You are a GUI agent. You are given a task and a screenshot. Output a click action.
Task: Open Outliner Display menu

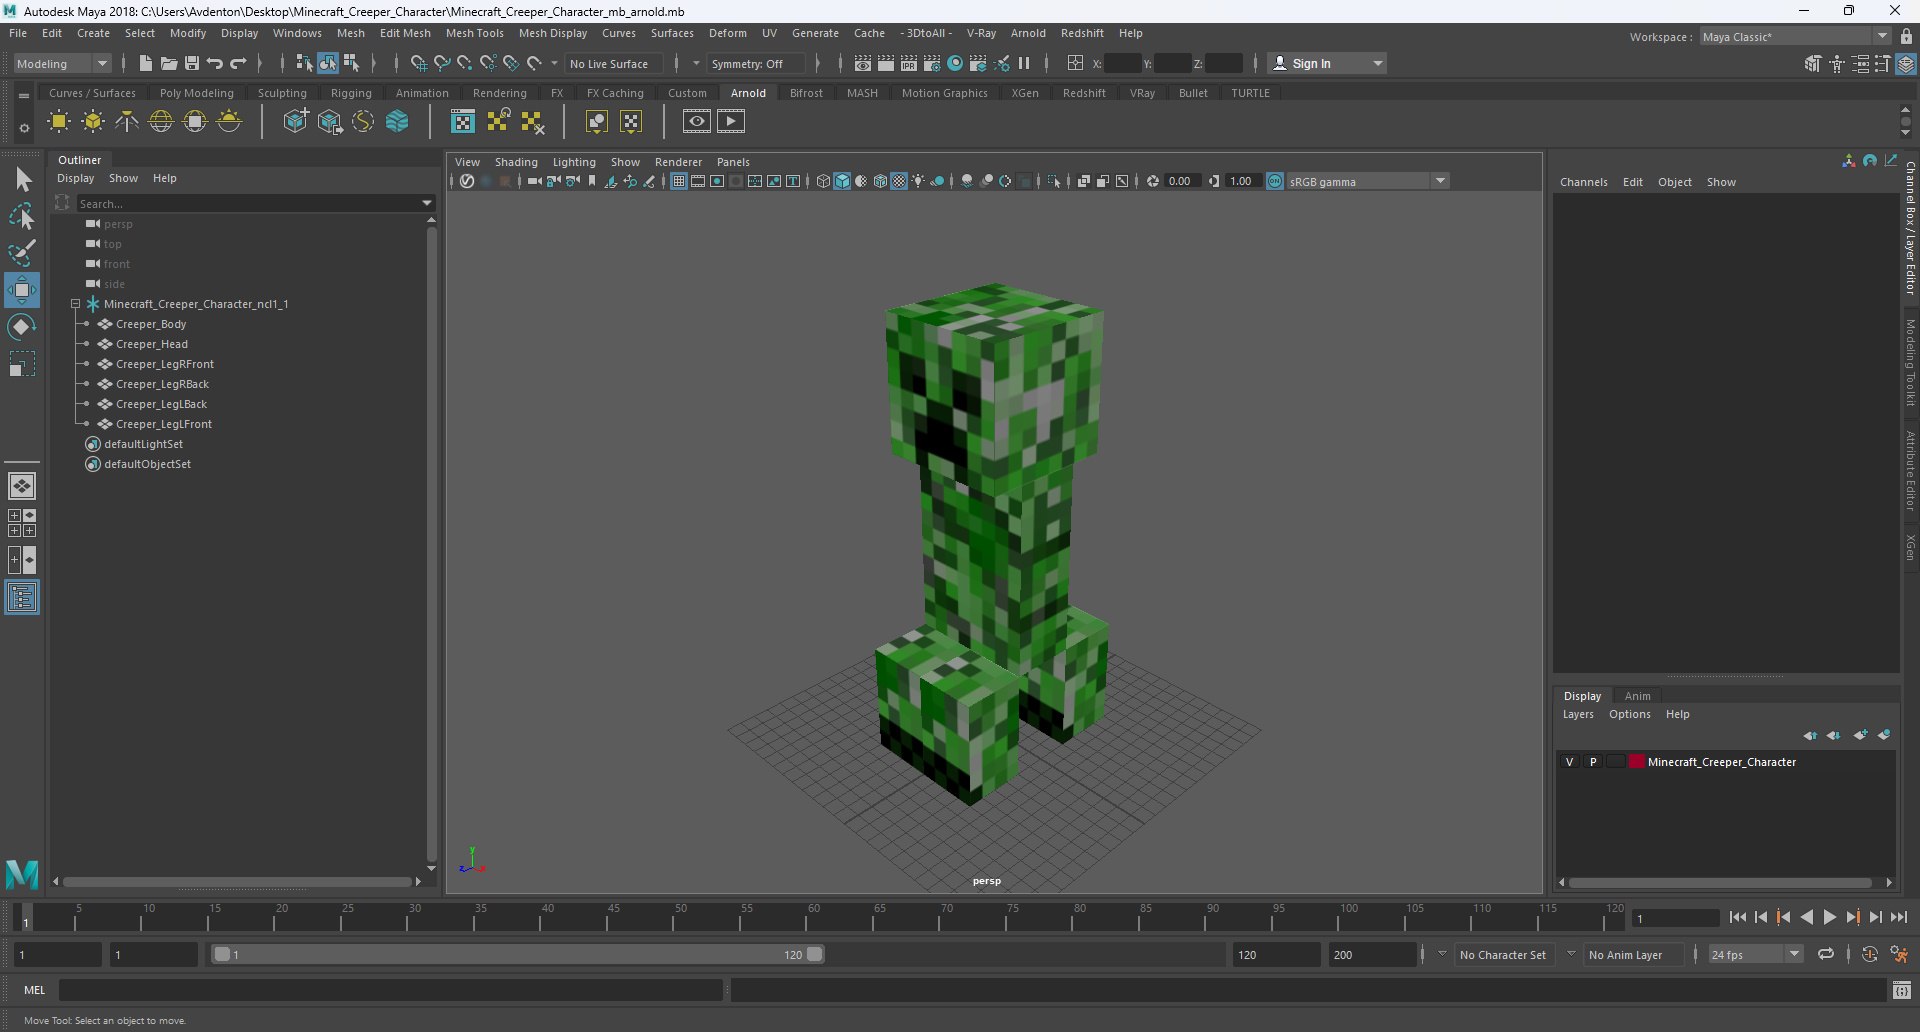point(75,178)
